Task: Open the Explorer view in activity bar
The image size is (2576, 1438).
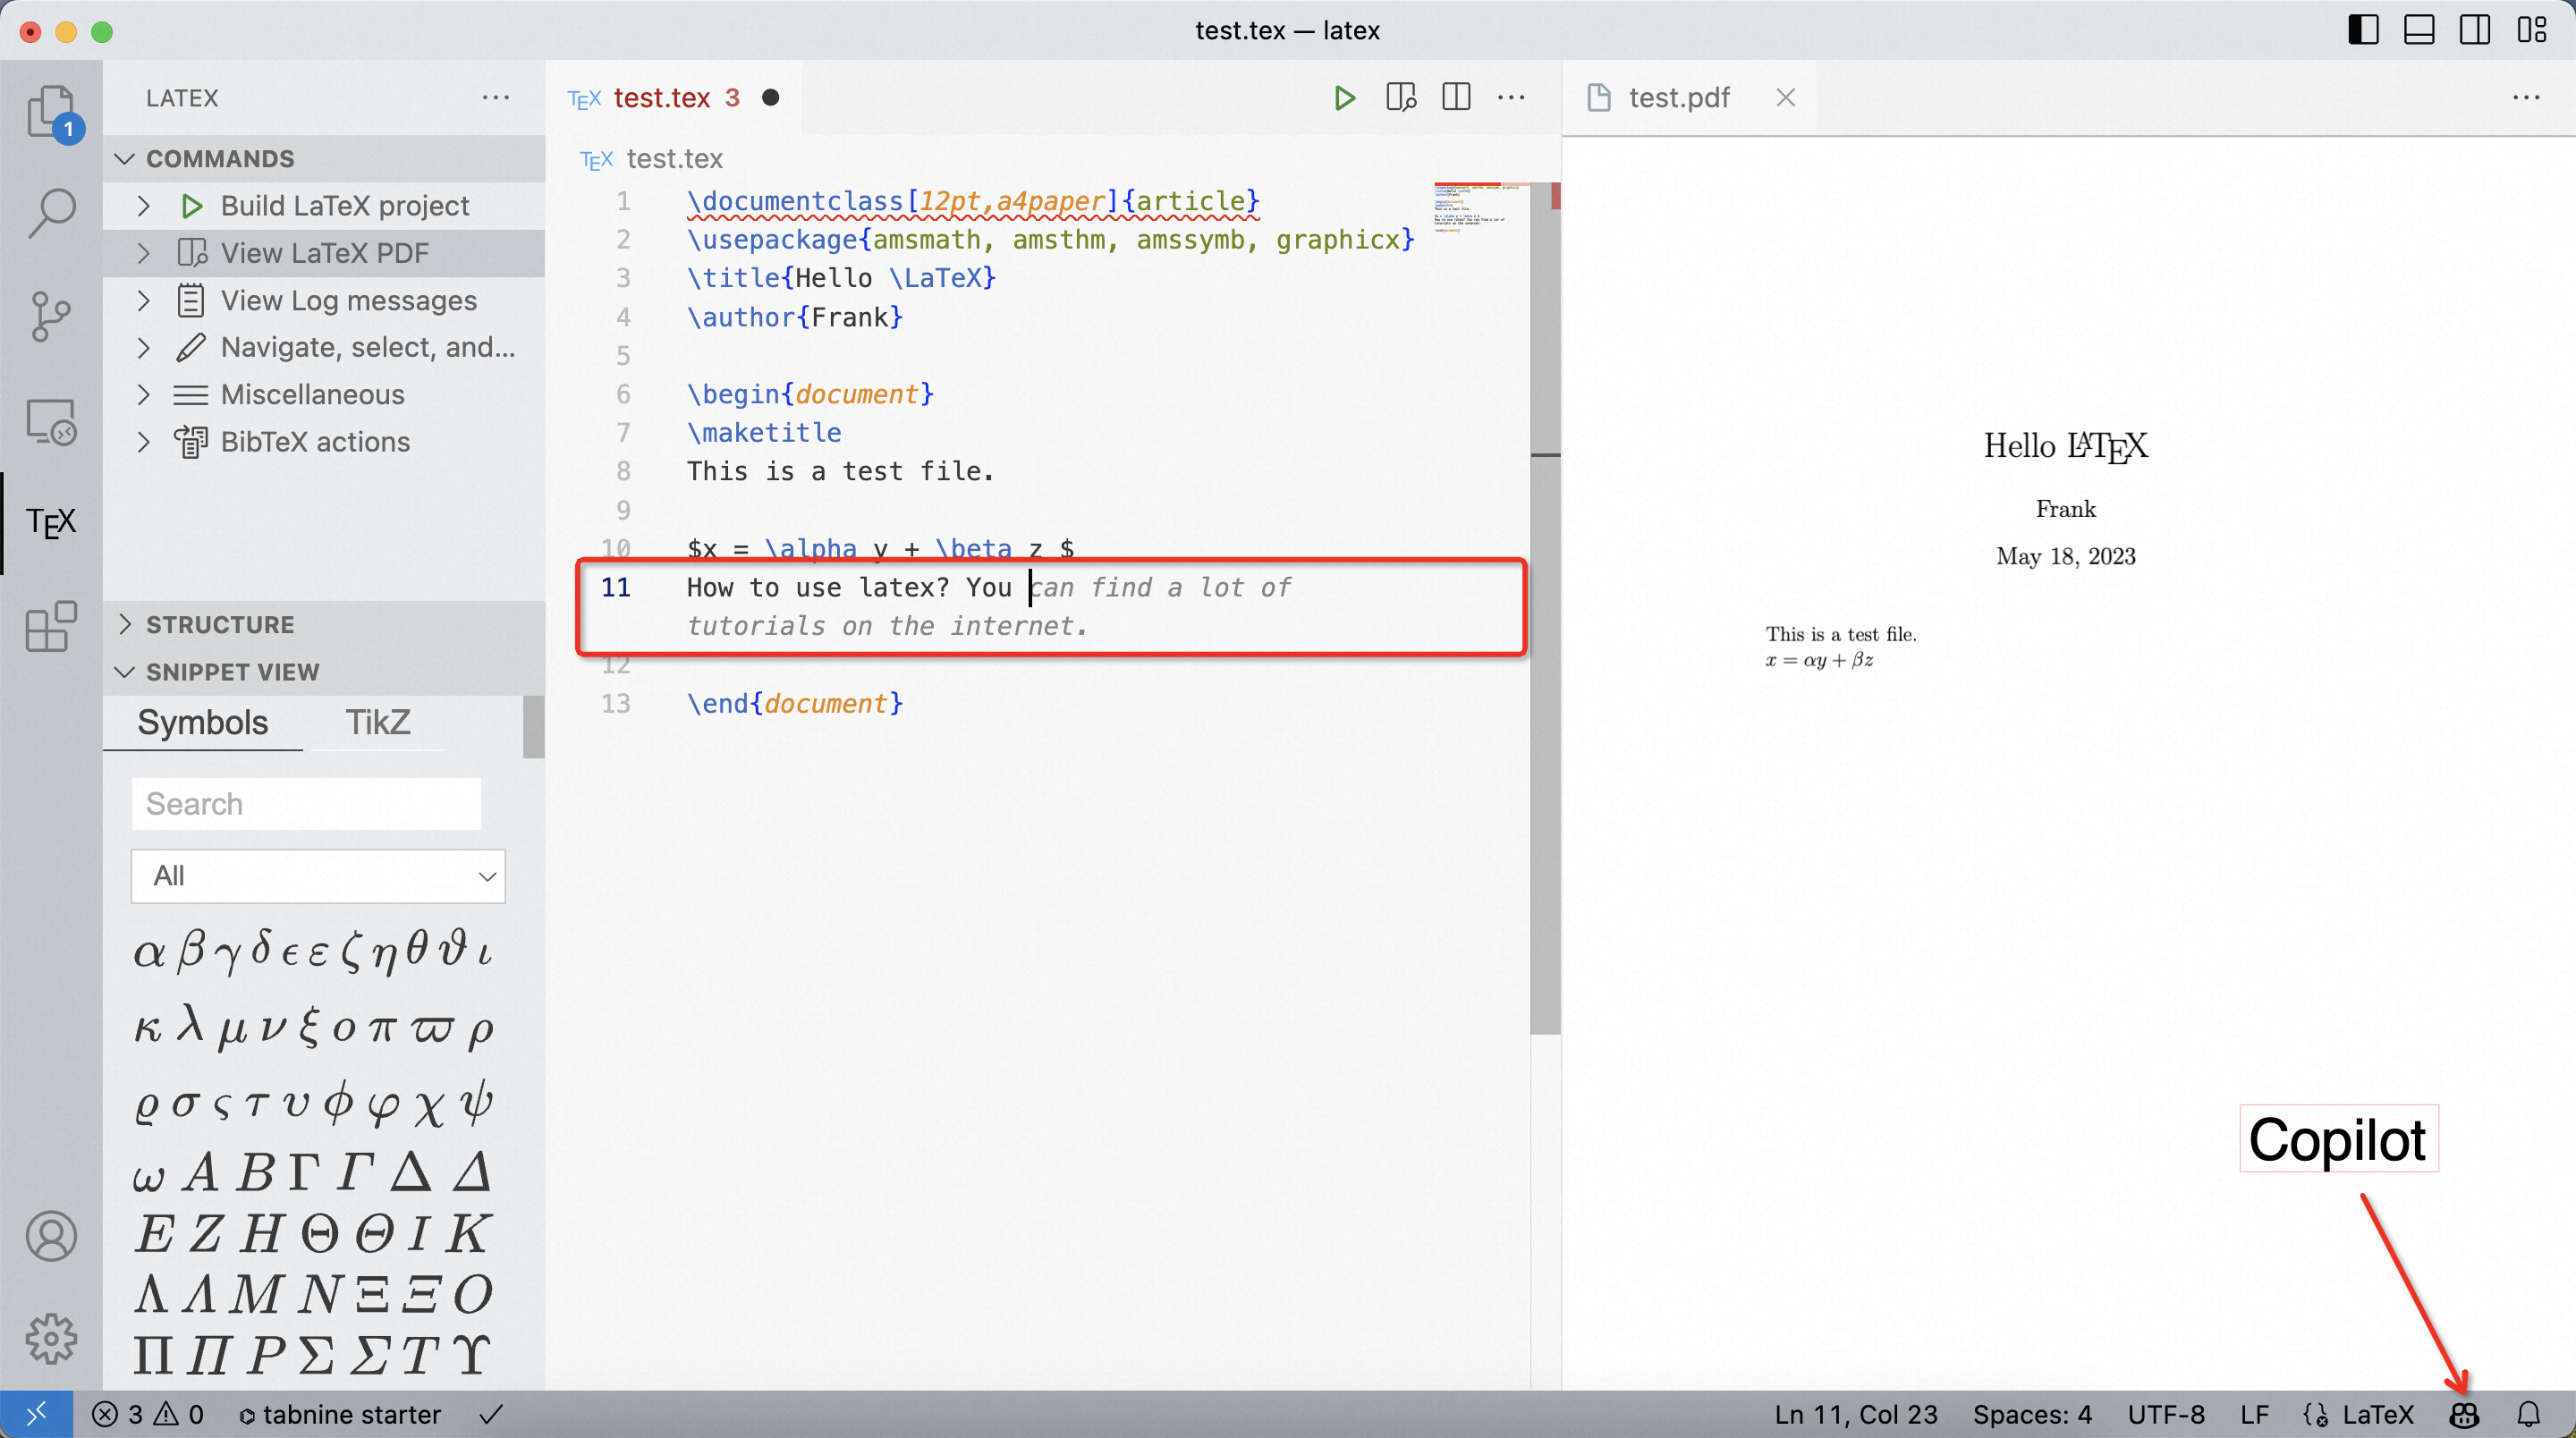Action: point(52,112)
